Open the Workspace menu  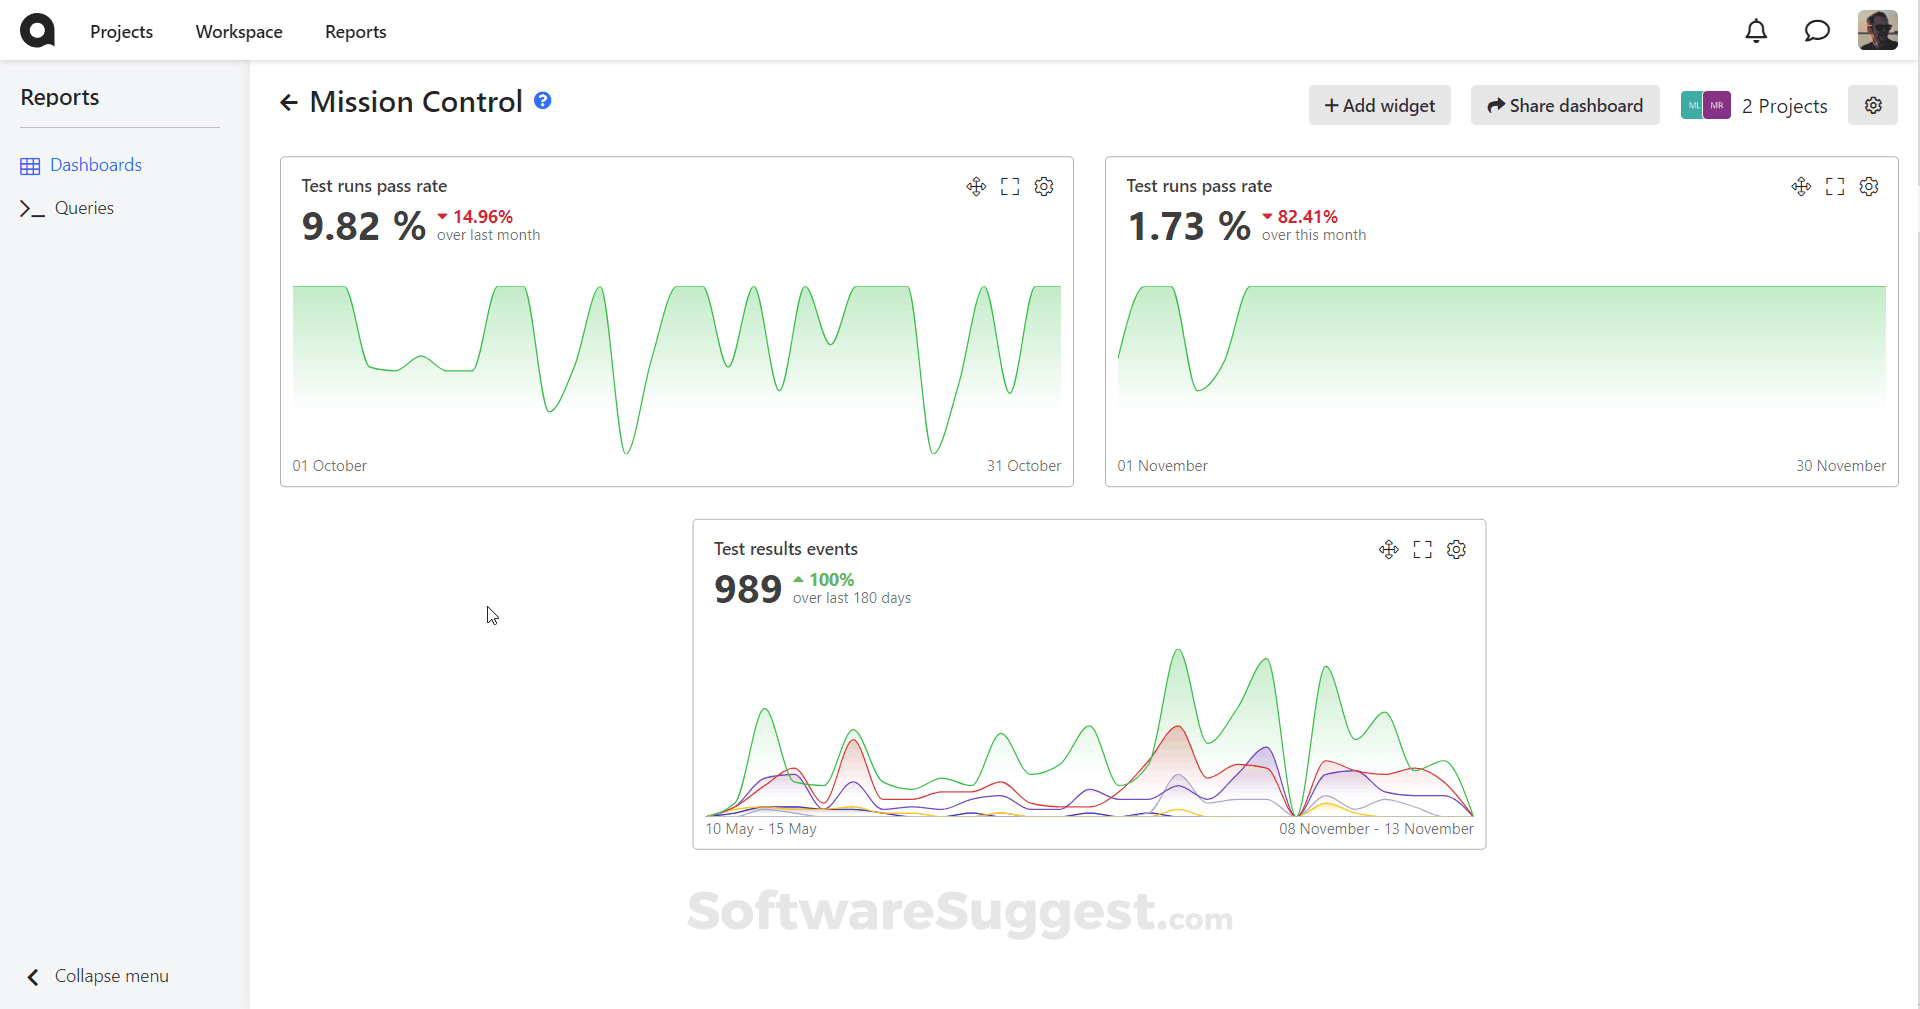239,32
